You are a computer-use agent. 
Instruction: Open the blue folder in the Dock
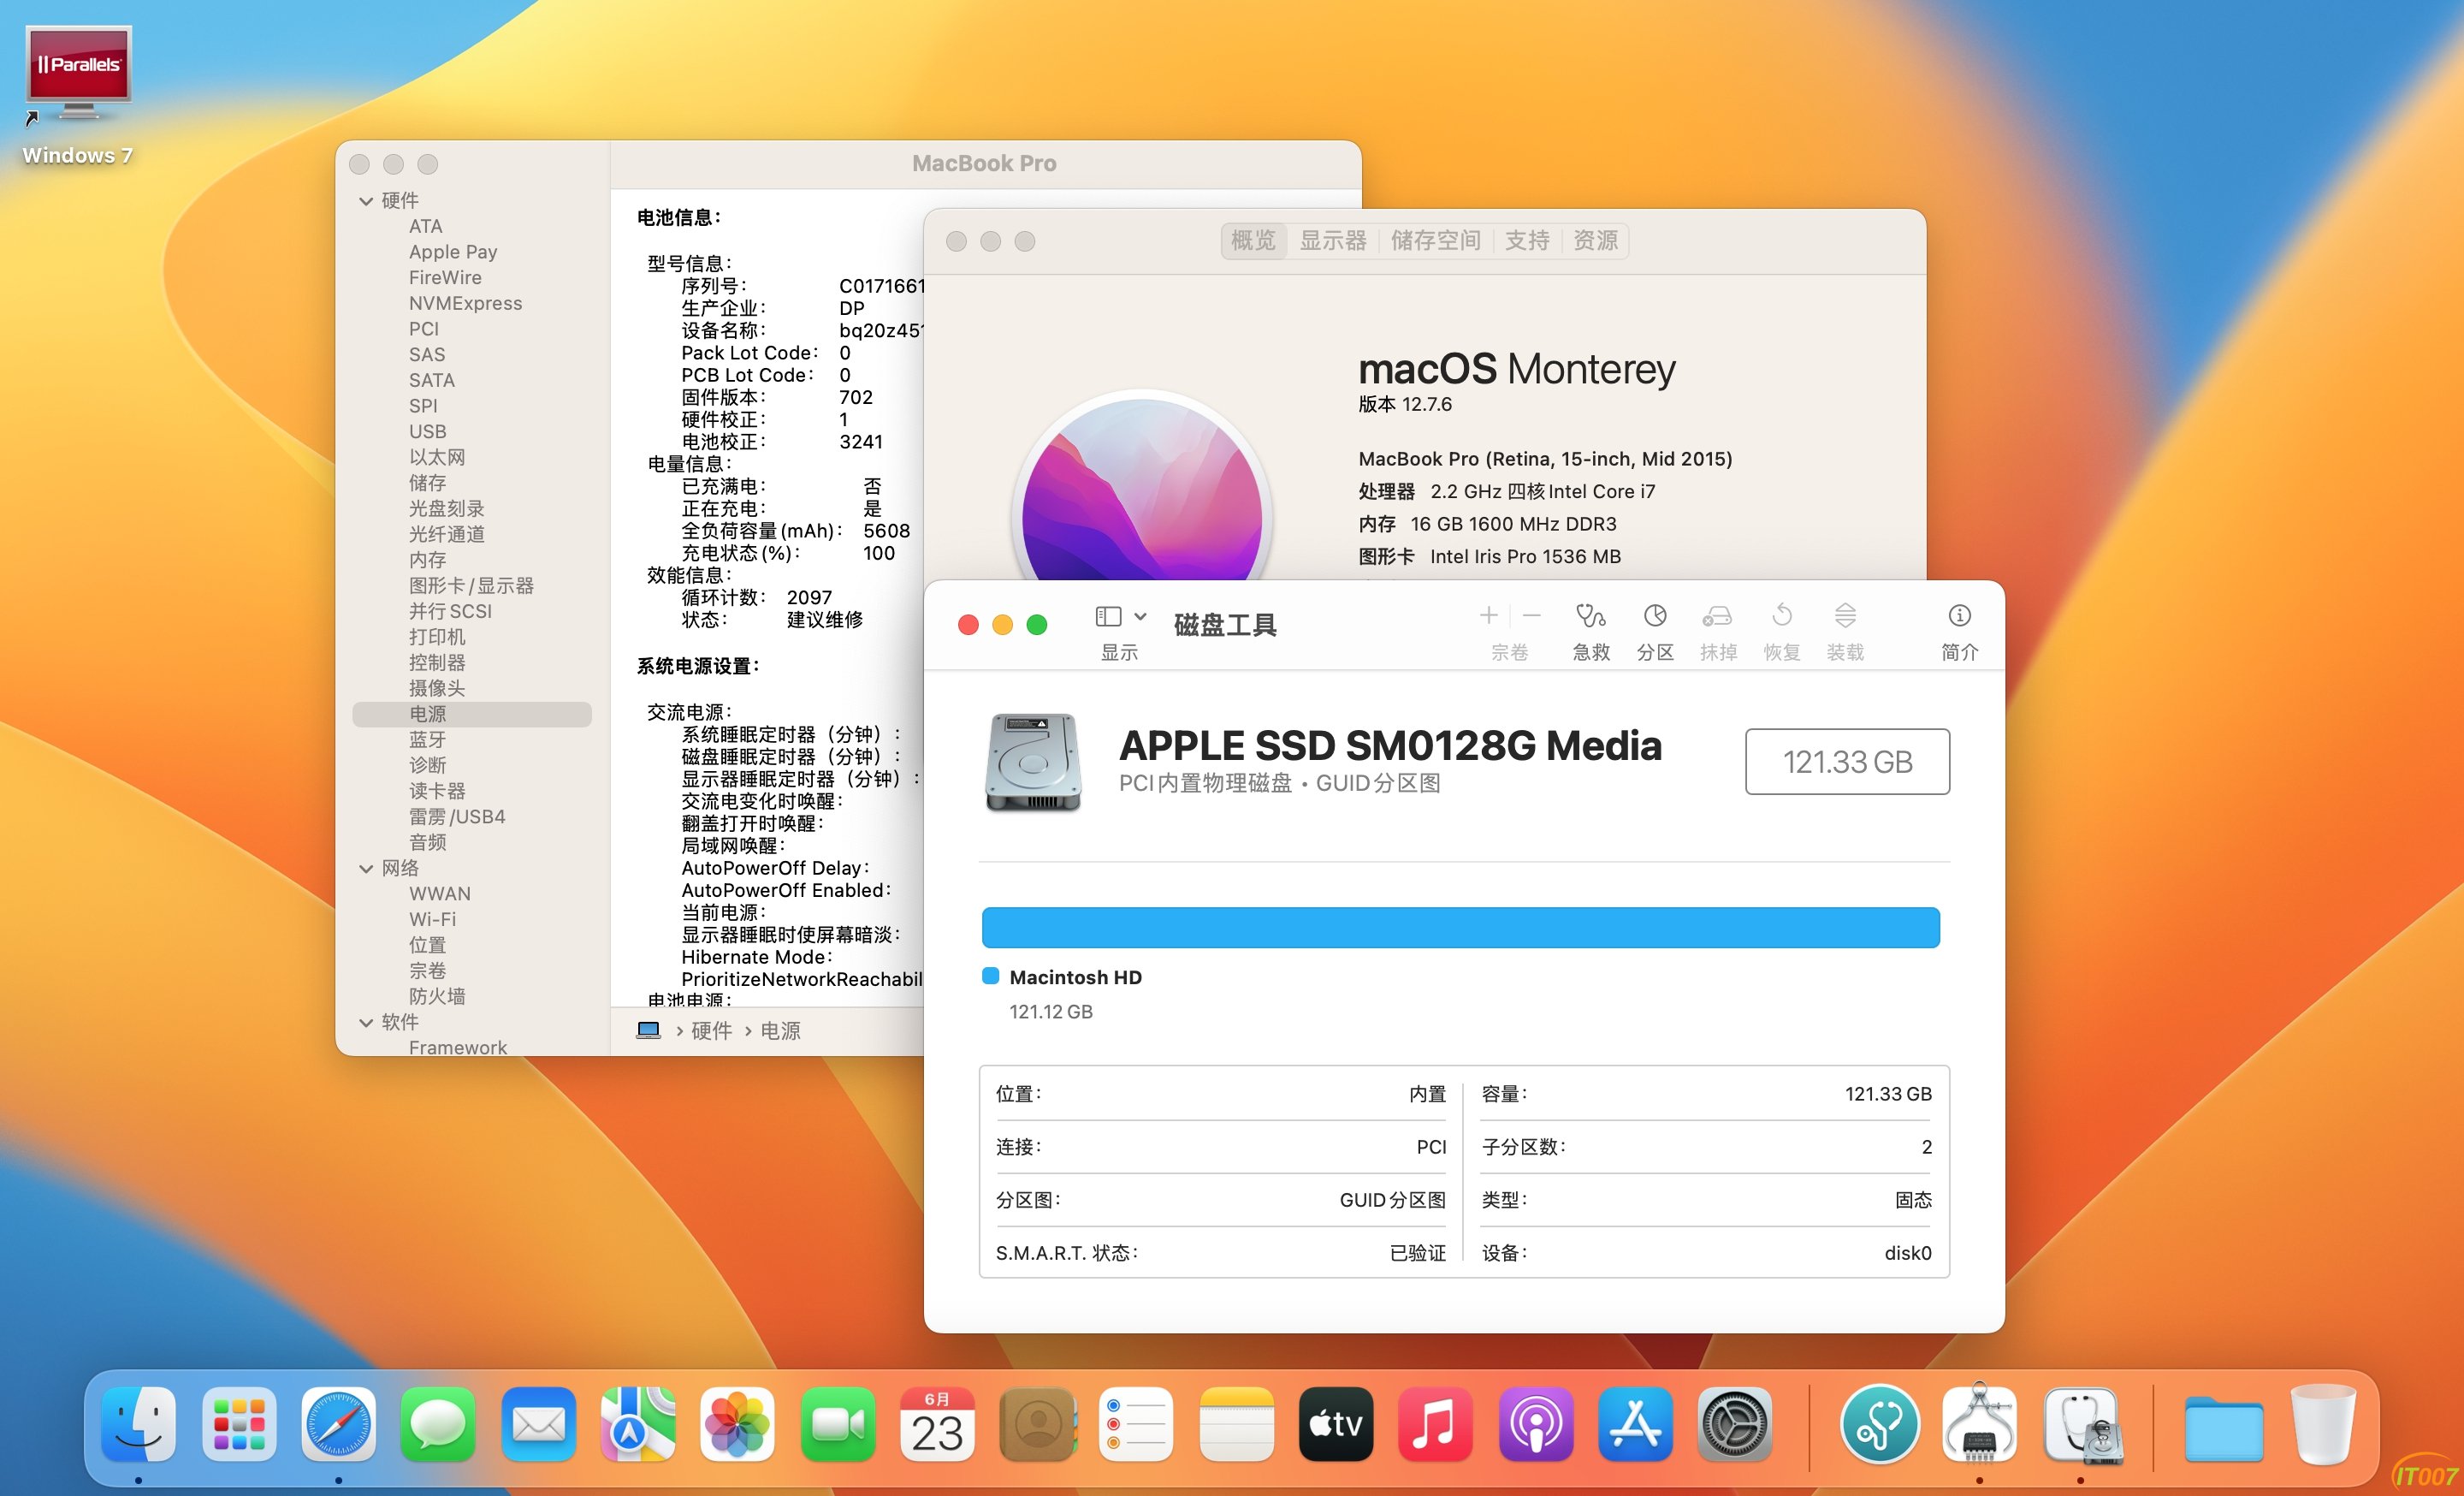pyautogui.click(x=2224, y=1428)
